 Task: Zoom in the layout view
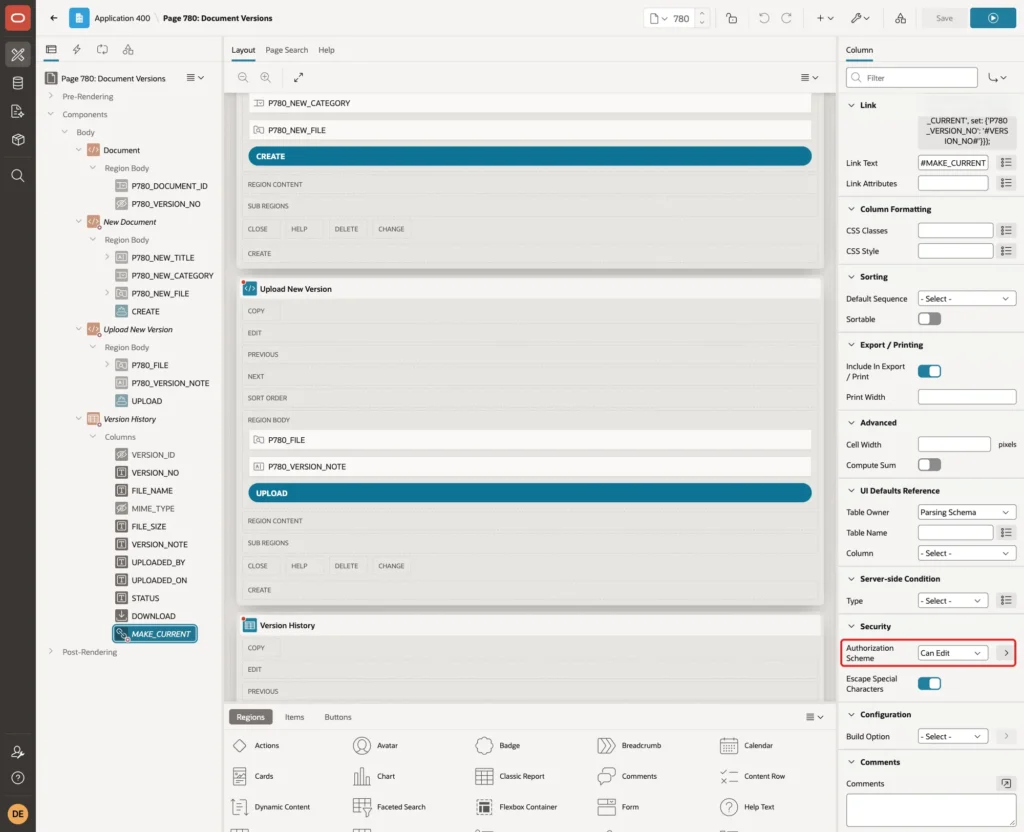[266, 77]
